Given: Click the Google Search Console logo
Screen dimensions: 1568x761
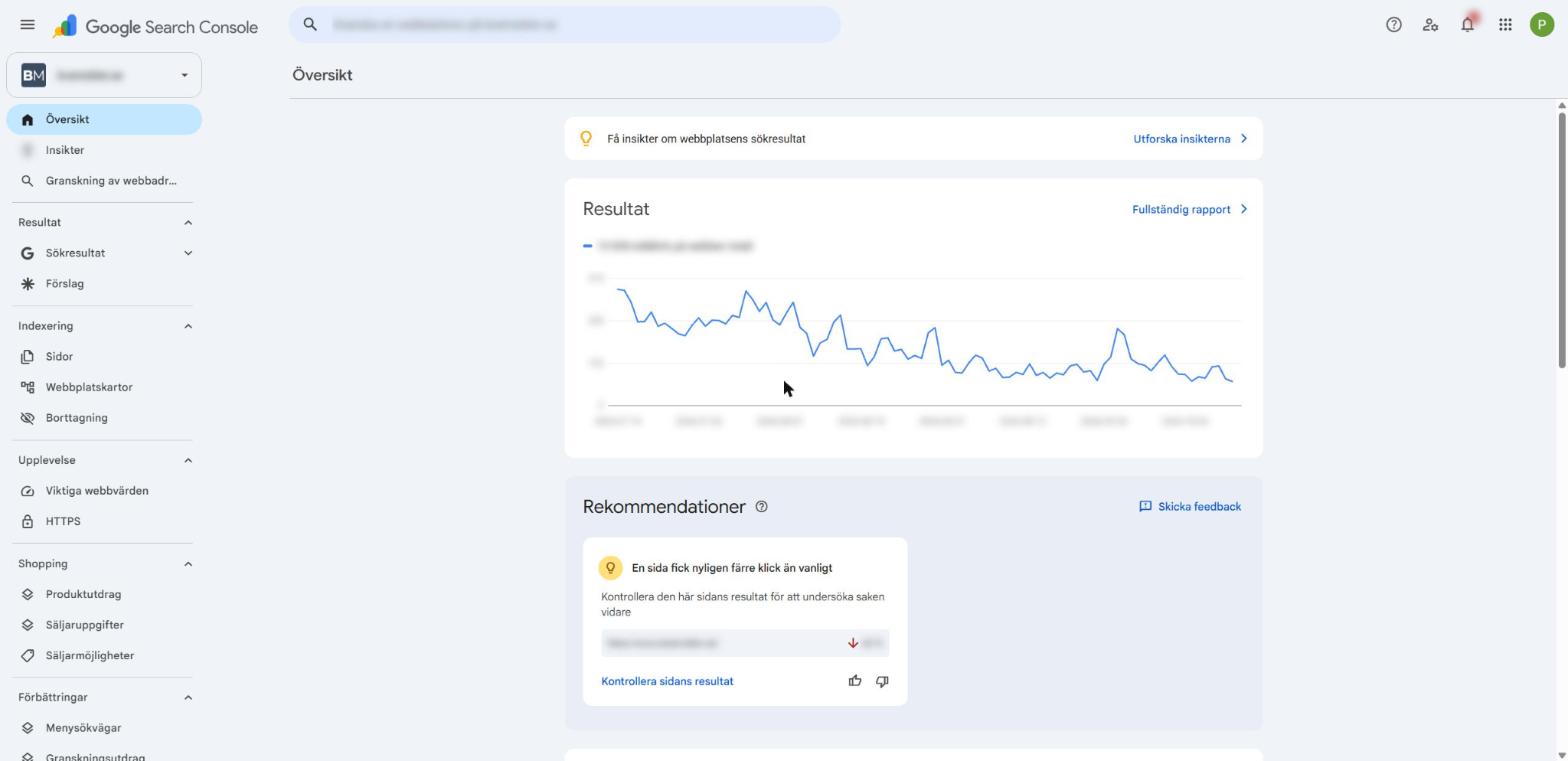Looking at the screenshot, I should 156,27.
